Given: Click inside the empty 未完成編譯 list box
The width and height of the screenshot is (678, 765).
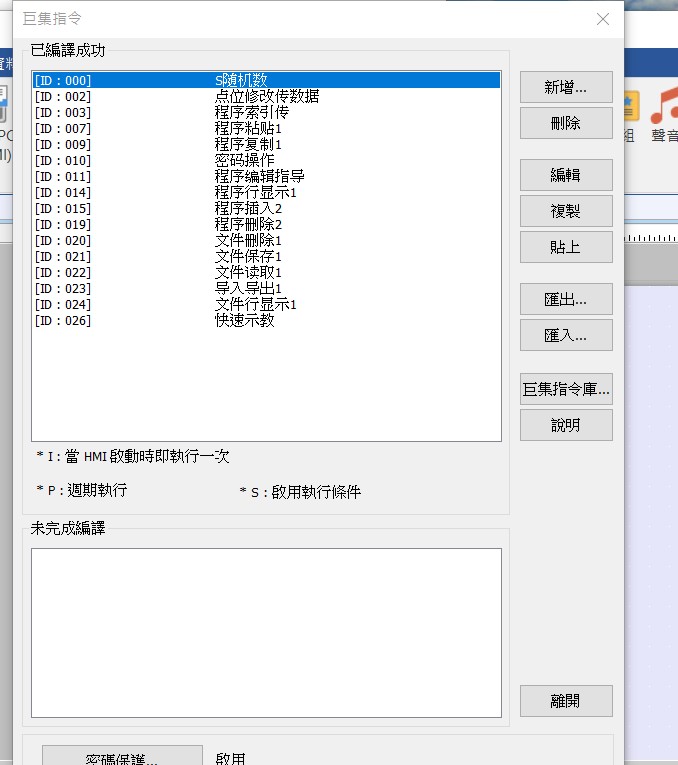Looking at the screenshot, I should 266,632.
